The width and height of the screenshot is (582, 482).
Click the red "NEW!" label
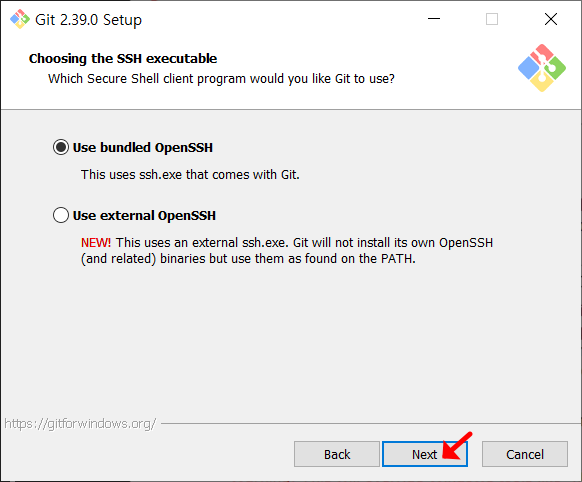tap(96, 243)
